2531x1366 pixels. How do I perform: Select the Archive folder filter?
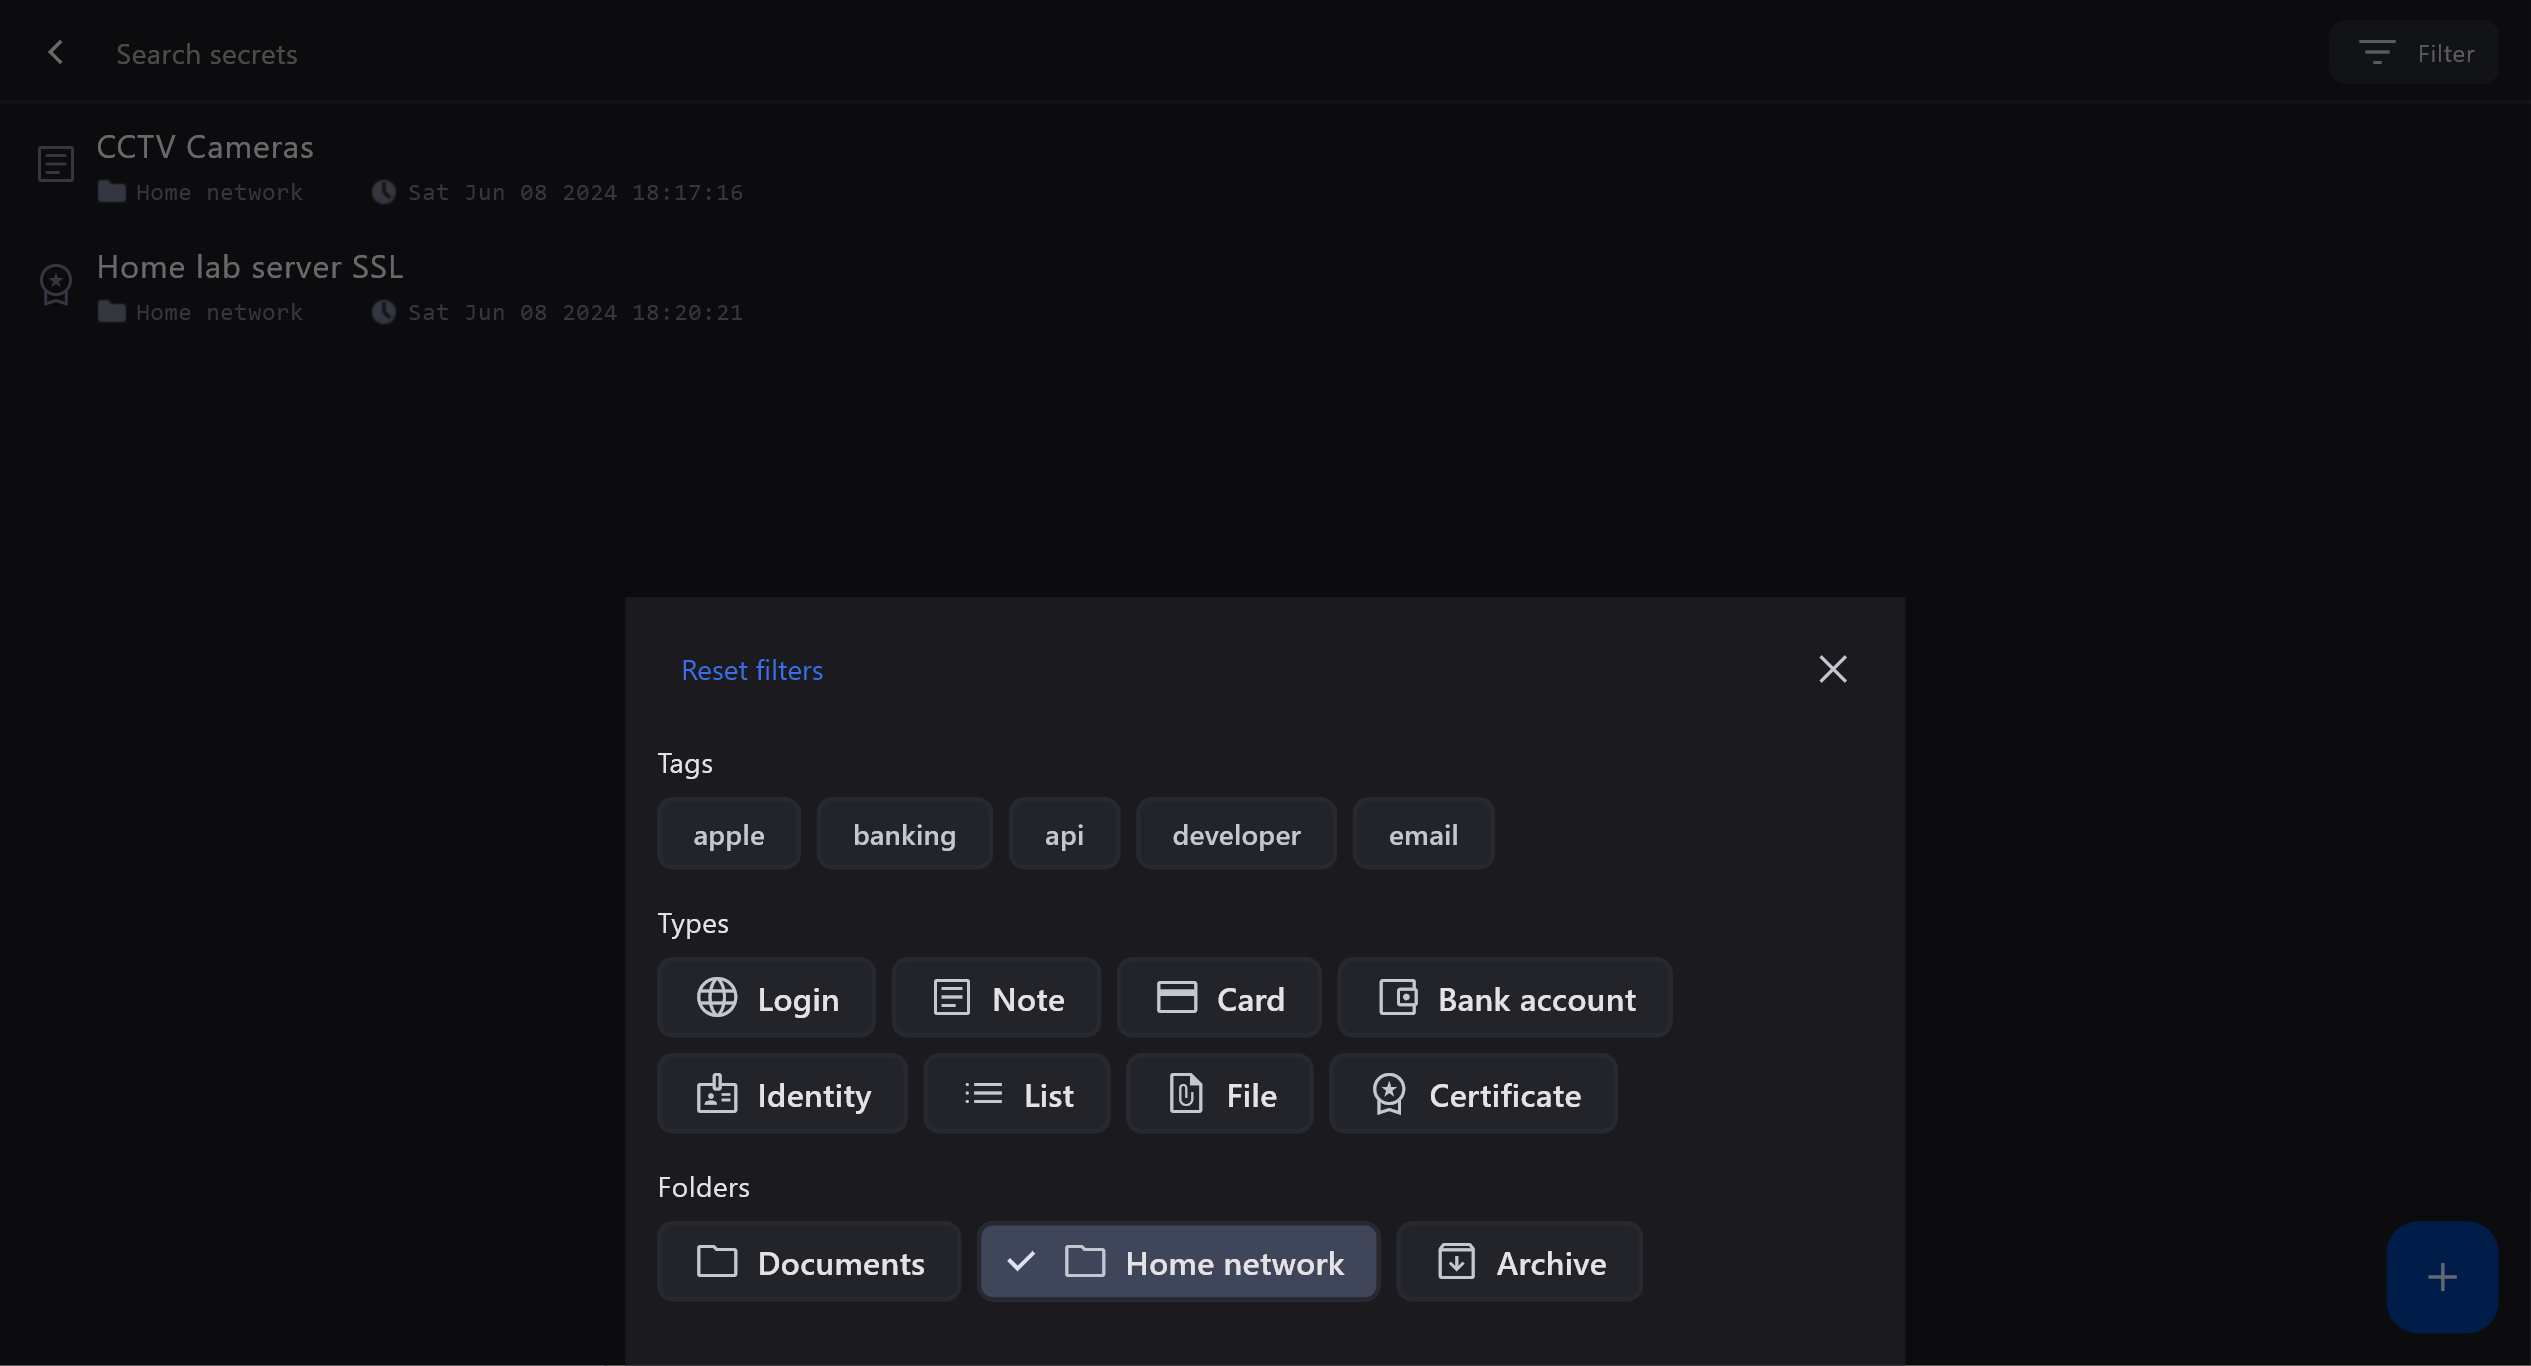click(1519, 1262)
